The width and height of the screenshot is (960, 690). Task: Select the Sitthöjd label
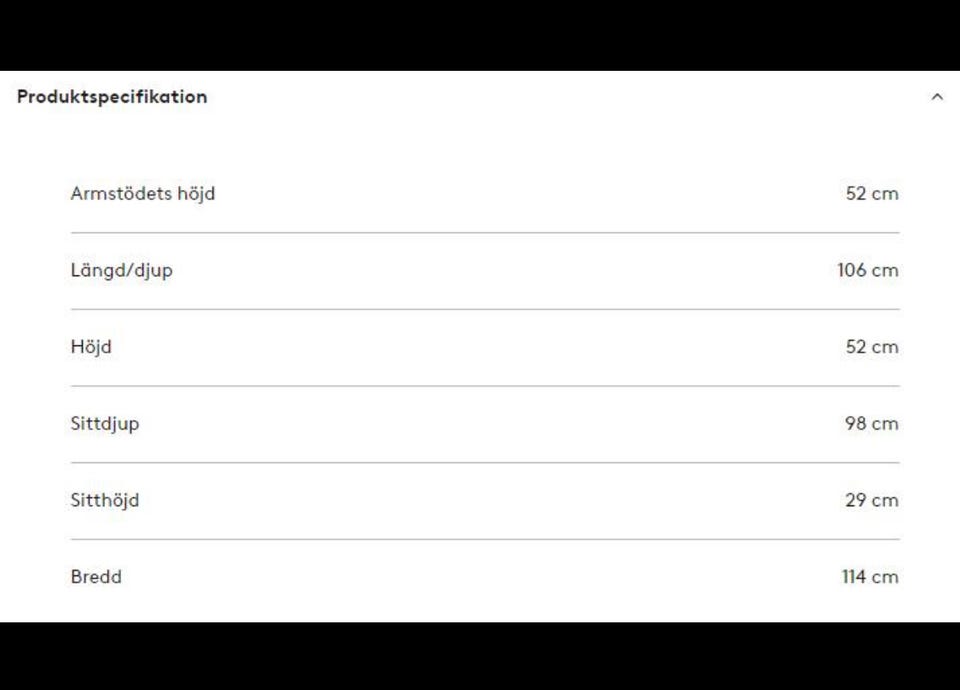point(105,500)
